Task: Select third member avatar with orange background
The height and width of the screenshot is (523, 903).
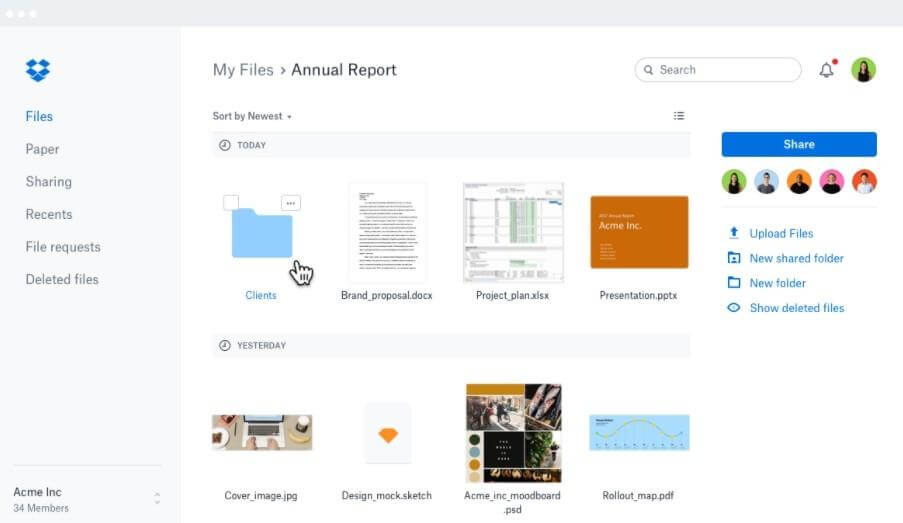Action: (x=799, y=181)
